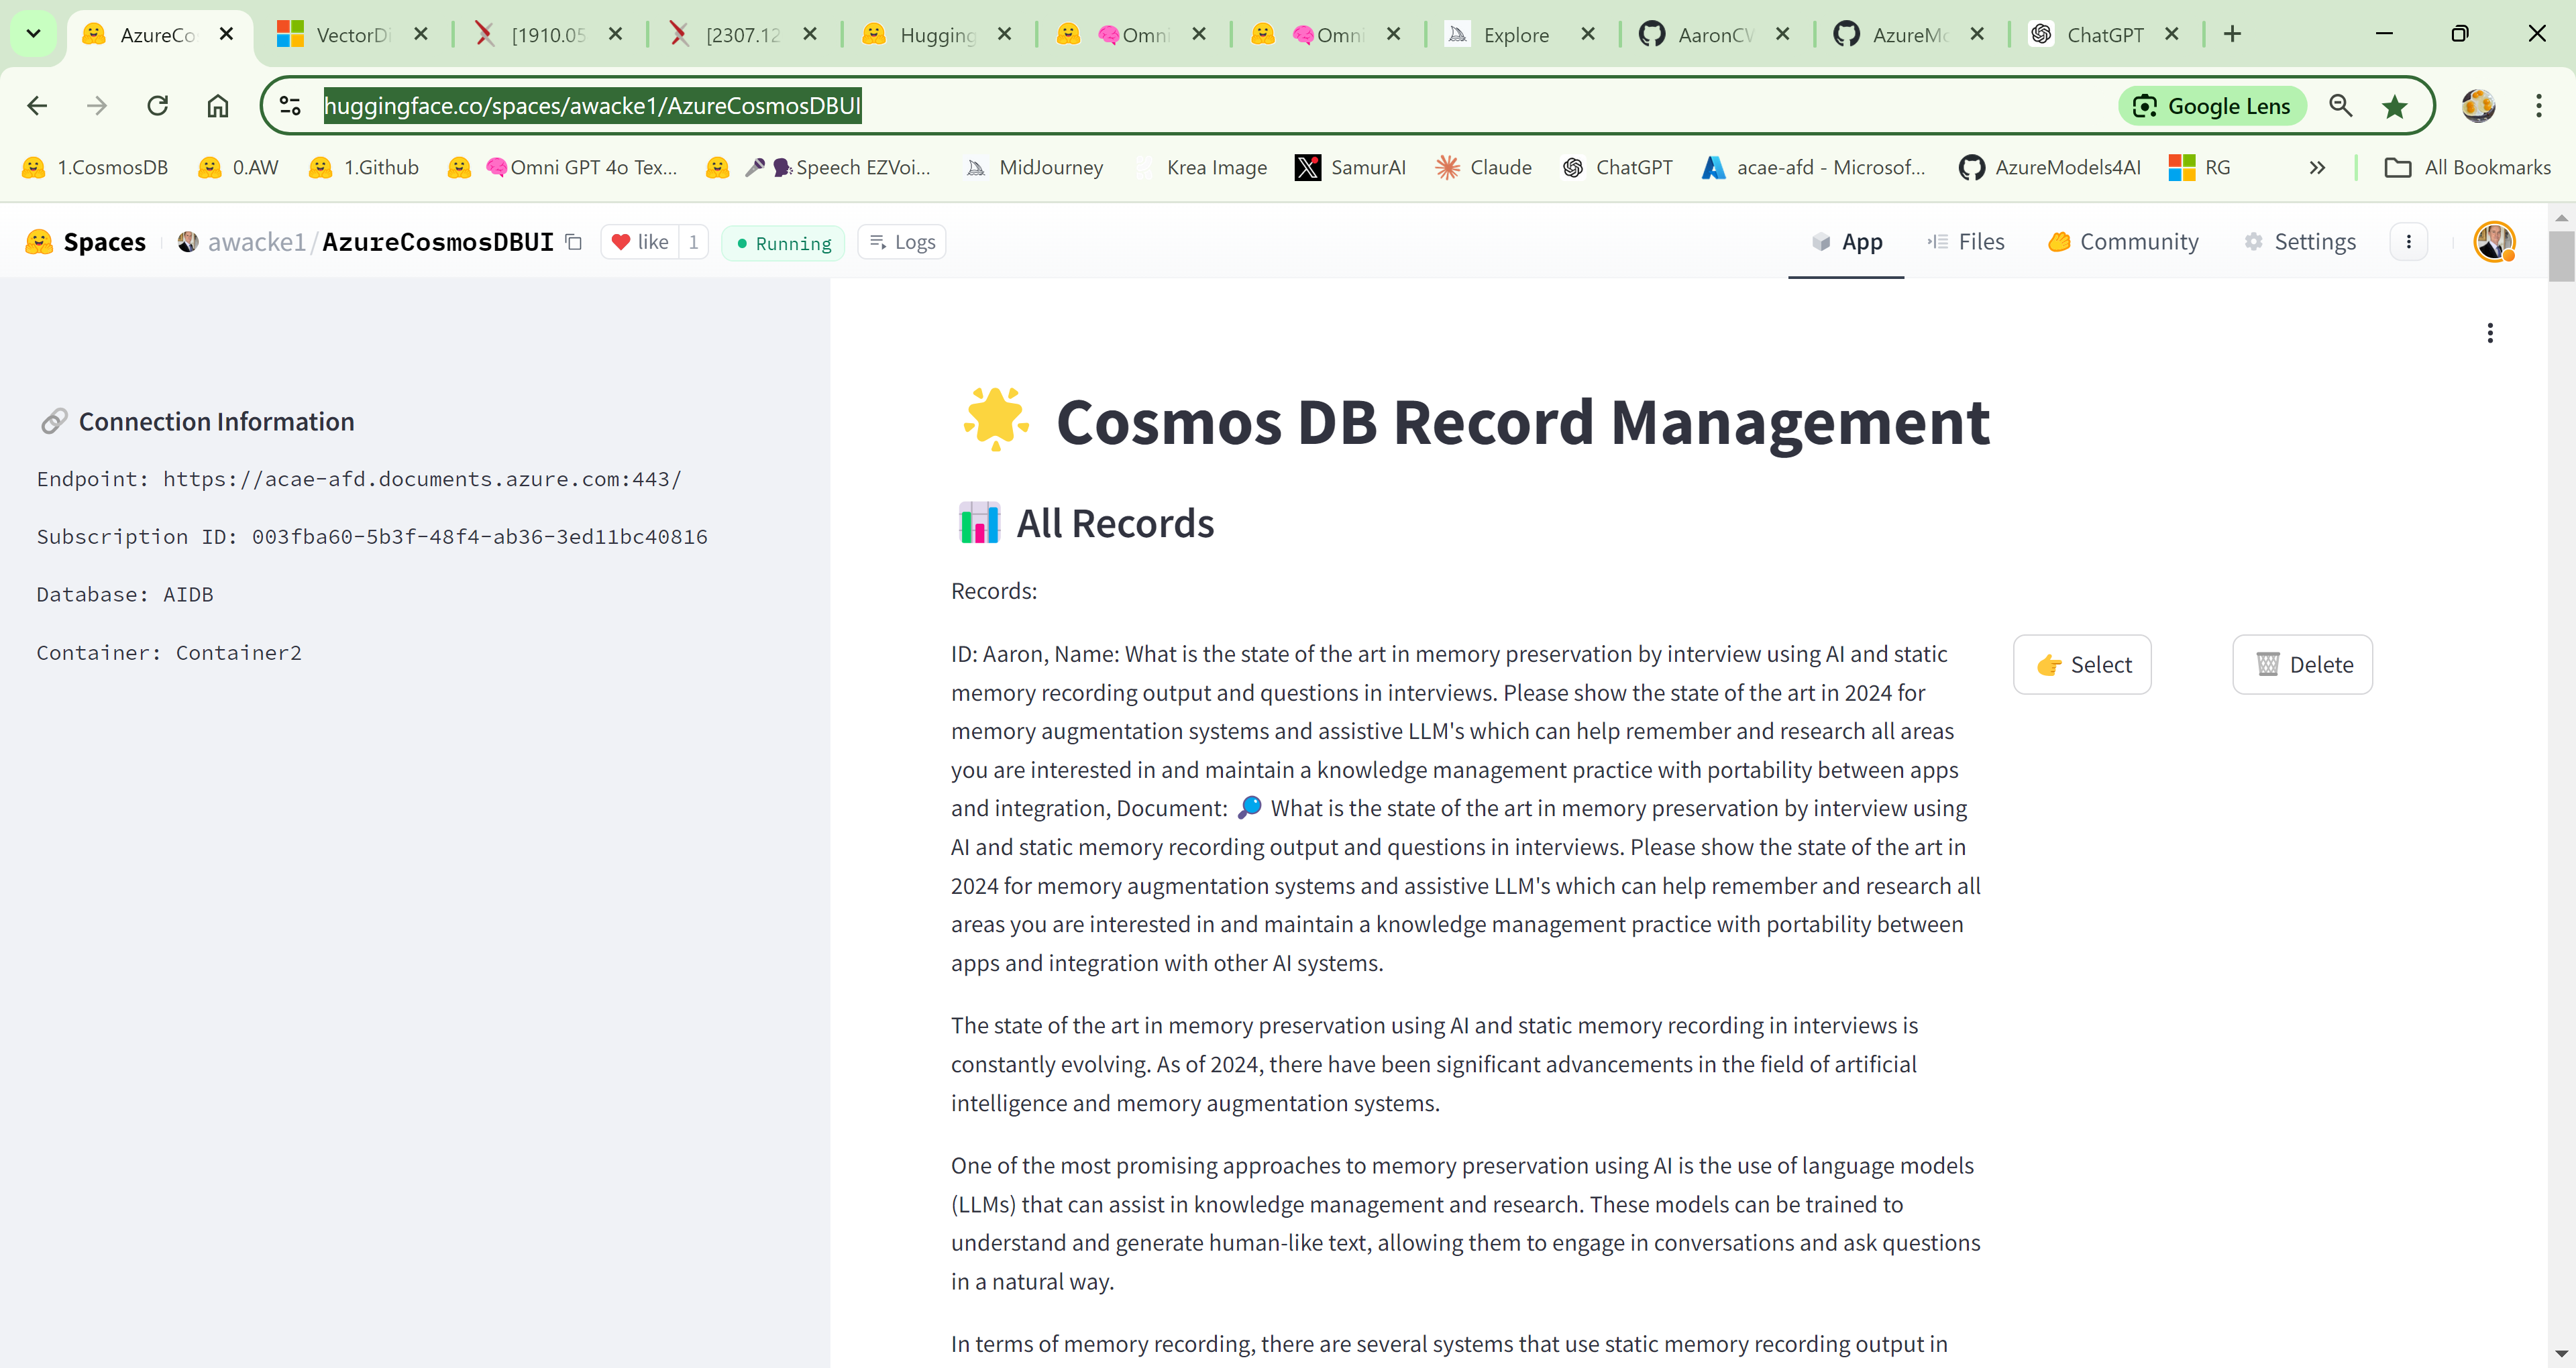This screenshot has width=2576, height=1368.
Task: Delete the Aaron record
Action: 2302,665
